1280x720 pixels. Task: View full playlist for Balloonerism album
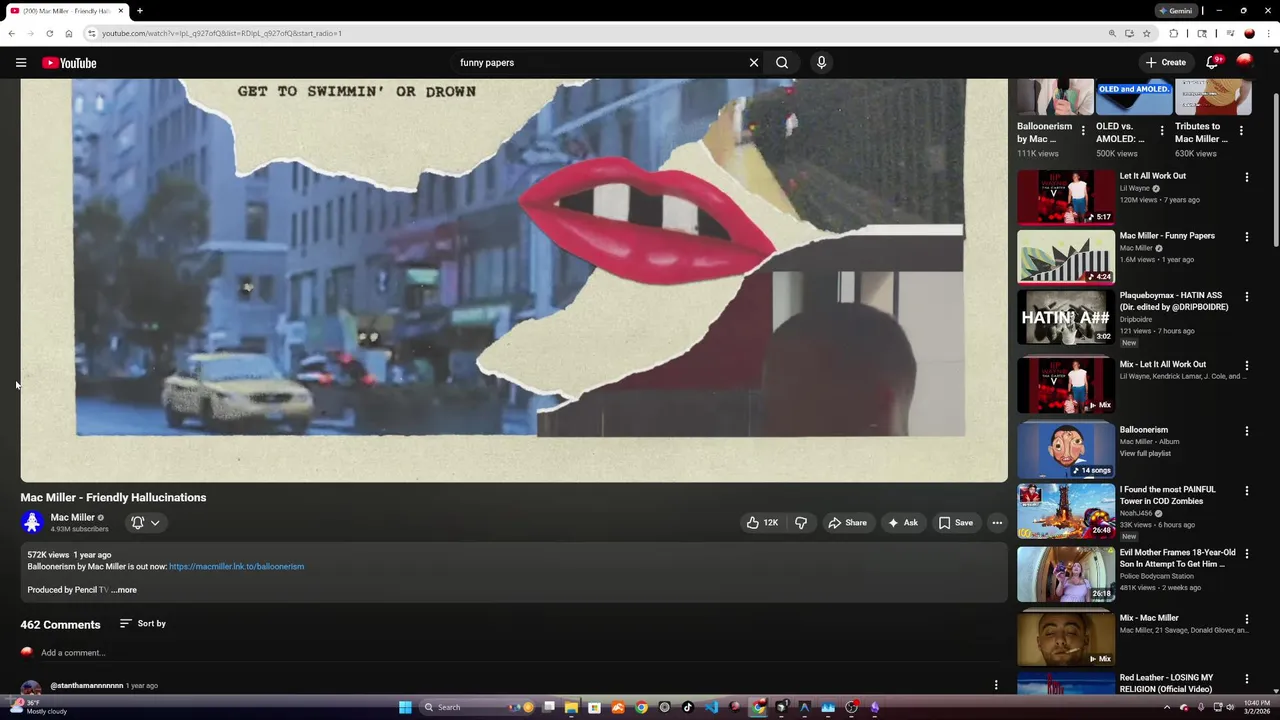tap(1145, 454)
